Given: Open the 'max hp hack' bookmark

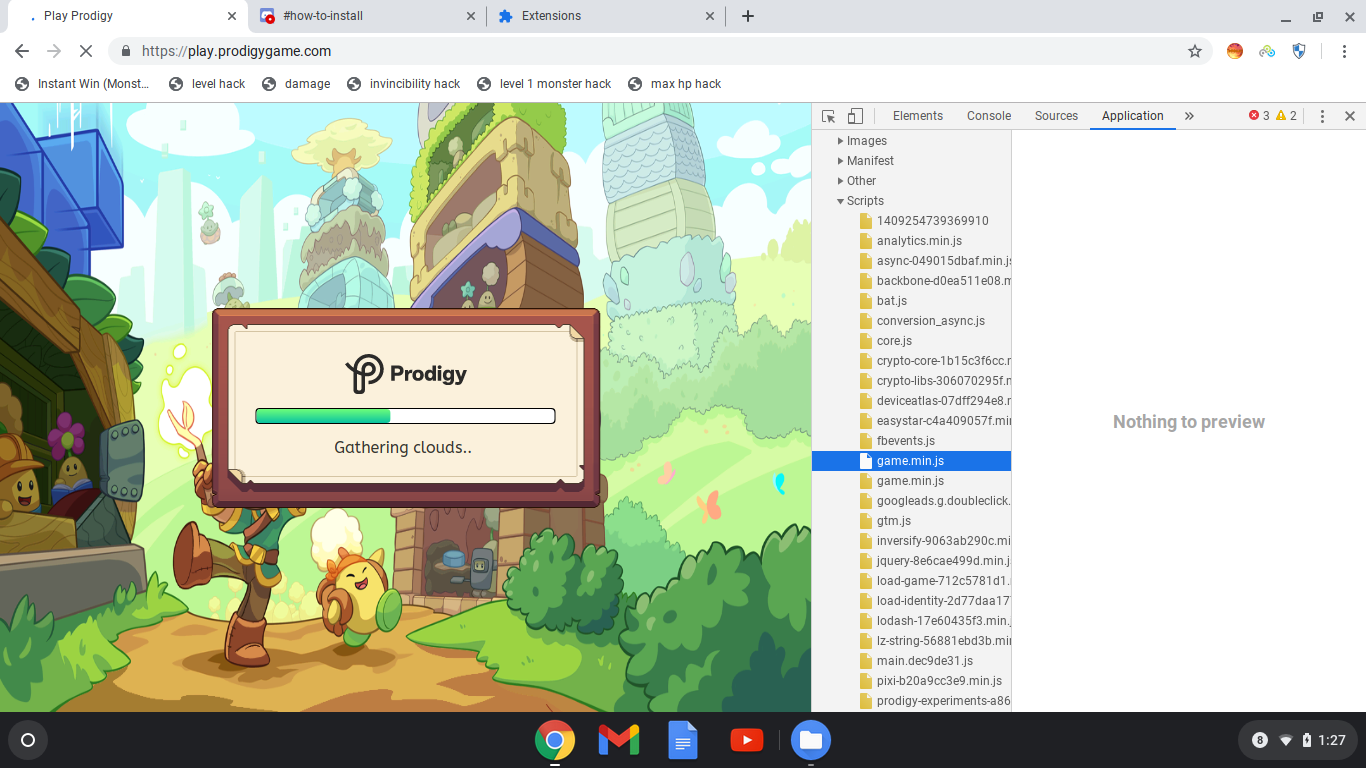Looking at the screenshot, I should [684, 84].
